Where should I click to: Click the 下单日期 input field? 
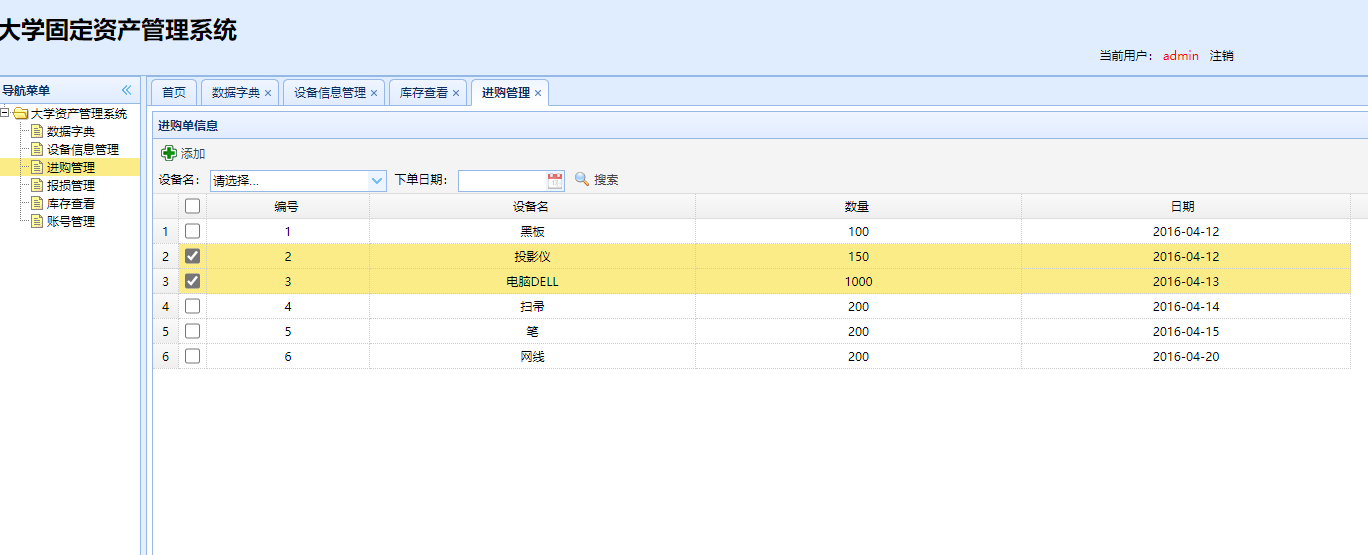pyautogui.click(x=502, y=181)
